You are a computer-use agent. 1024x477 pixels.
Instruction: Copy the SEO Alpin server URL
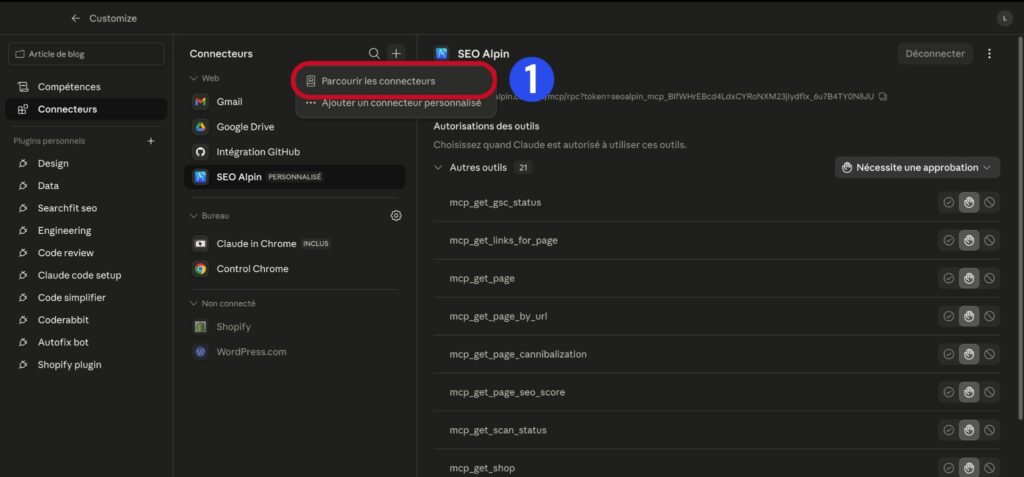(x=883, y=97)
